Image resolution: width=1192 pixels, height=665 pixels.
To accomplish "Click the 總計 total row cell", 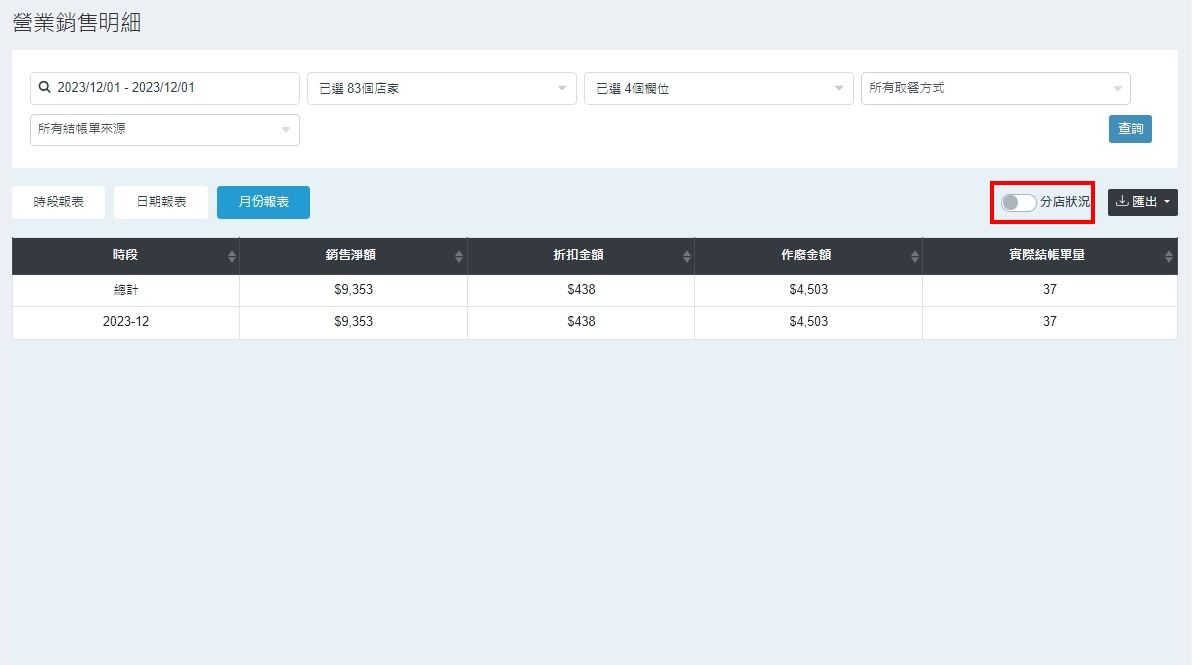I will tap(125, 290).
